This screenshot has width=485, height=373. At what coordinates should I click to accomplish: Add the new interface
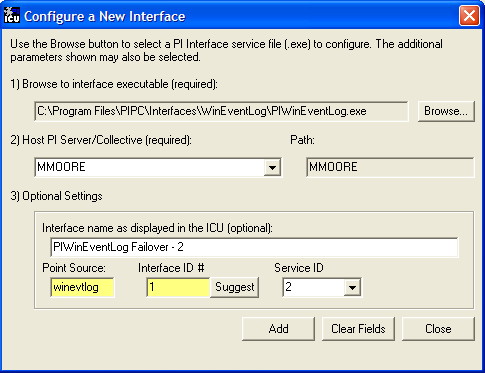pyautogui.click(x=278, y=329)
